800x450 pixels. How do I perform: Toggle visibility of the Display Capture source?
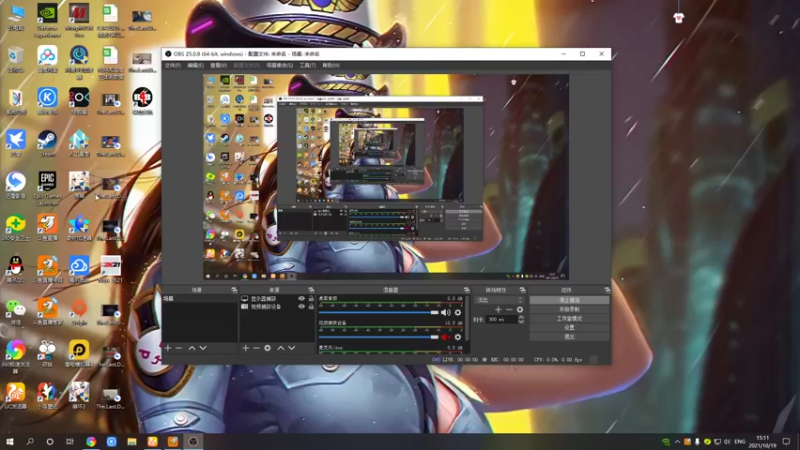302,298
